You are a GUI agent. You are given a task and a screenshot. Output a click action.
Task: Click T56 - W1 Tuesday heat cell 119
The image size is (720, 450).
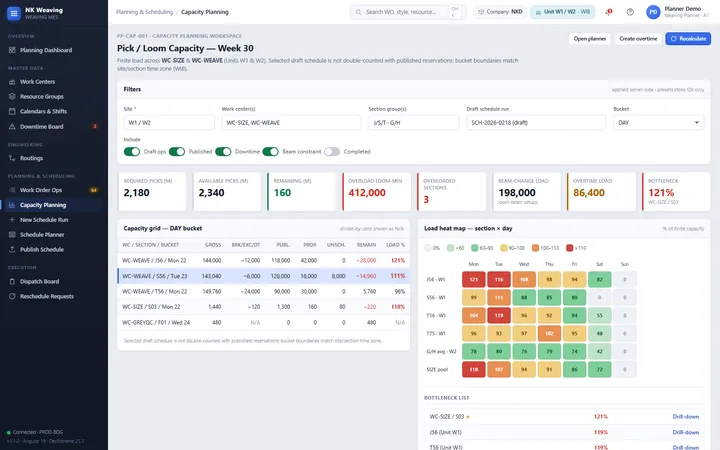(x=499, y=315)
